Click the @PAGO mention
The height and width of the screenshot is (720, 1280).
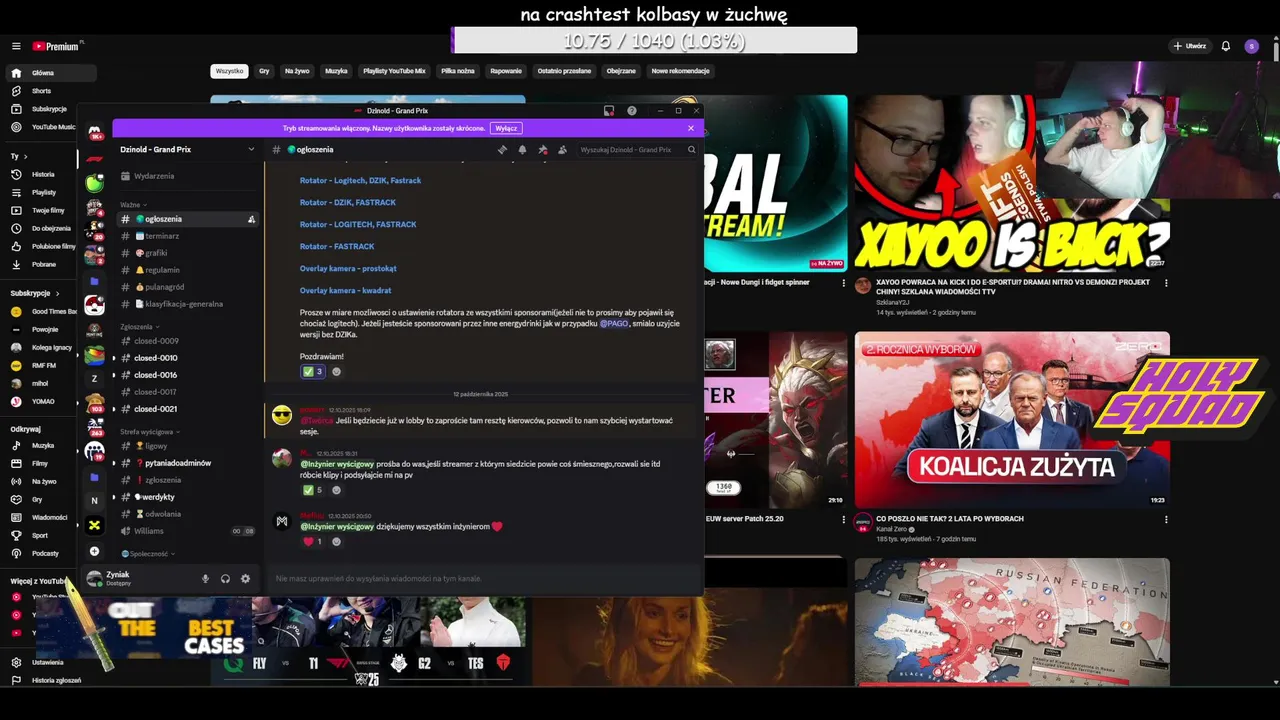tap(612, 324)
